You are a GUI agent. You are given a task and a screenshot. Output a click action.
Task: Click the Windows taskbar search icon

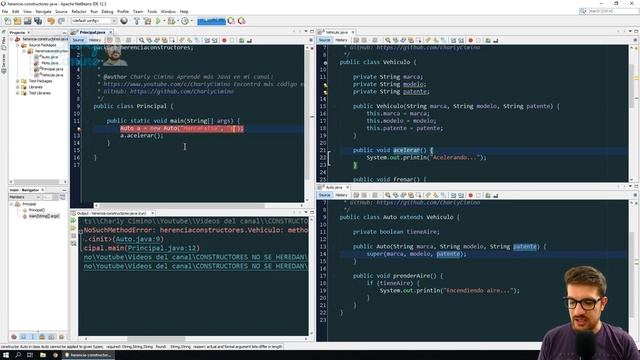click(18, 355)
